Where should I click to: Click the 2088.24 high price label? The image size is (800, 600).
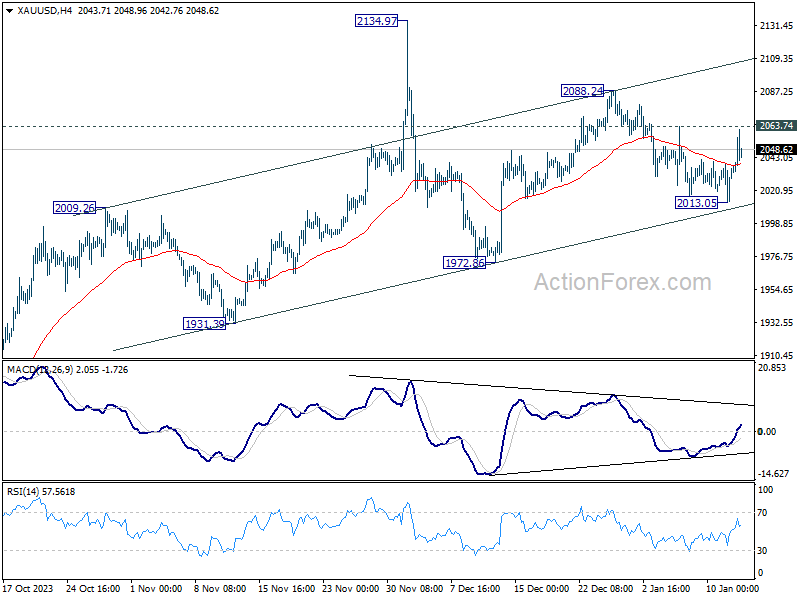pyautogui.click(x=582, y=91)
